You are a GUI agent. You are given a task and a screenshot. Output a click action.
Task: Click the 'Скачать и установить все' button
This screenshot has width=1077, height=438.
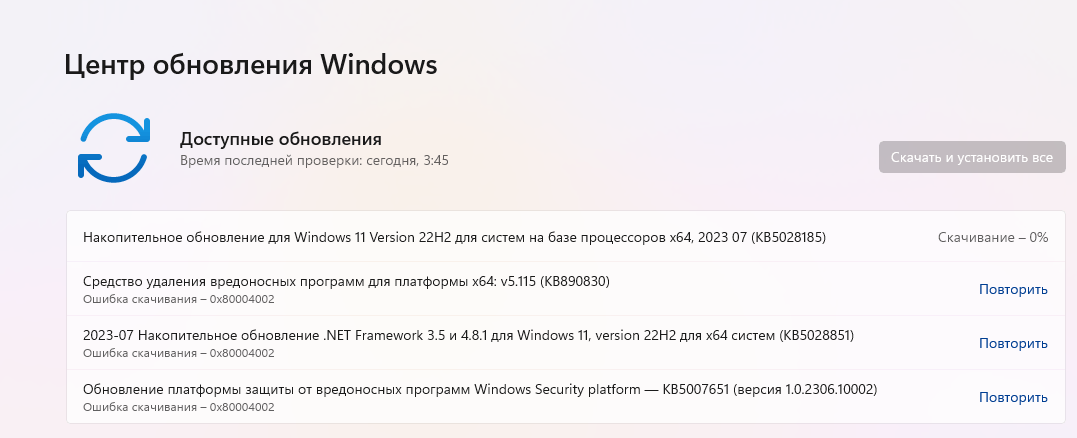(x=972, y=157)
